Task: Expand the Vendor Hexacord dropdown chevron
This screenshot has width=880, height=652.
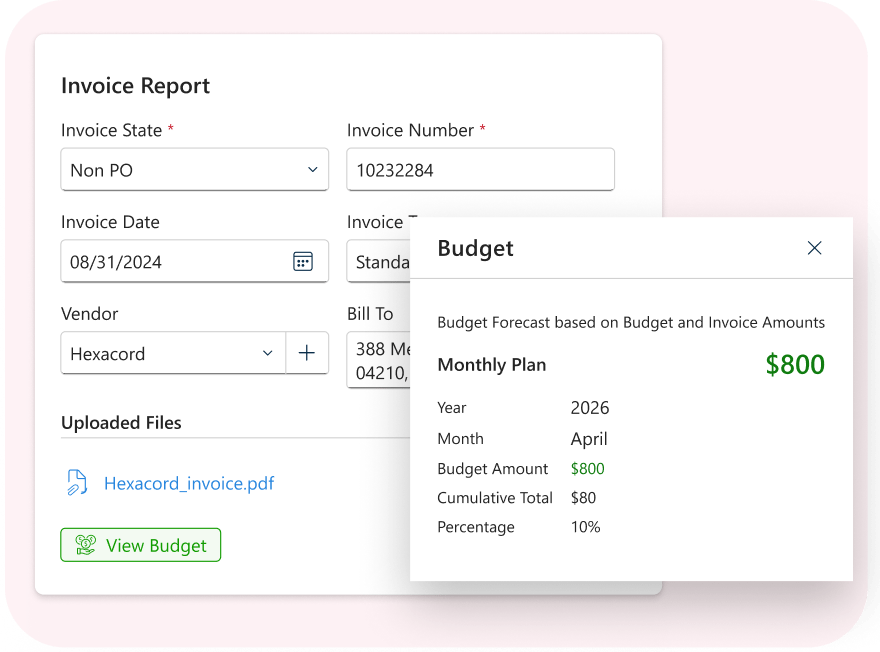Action: [x=267, y=353]
